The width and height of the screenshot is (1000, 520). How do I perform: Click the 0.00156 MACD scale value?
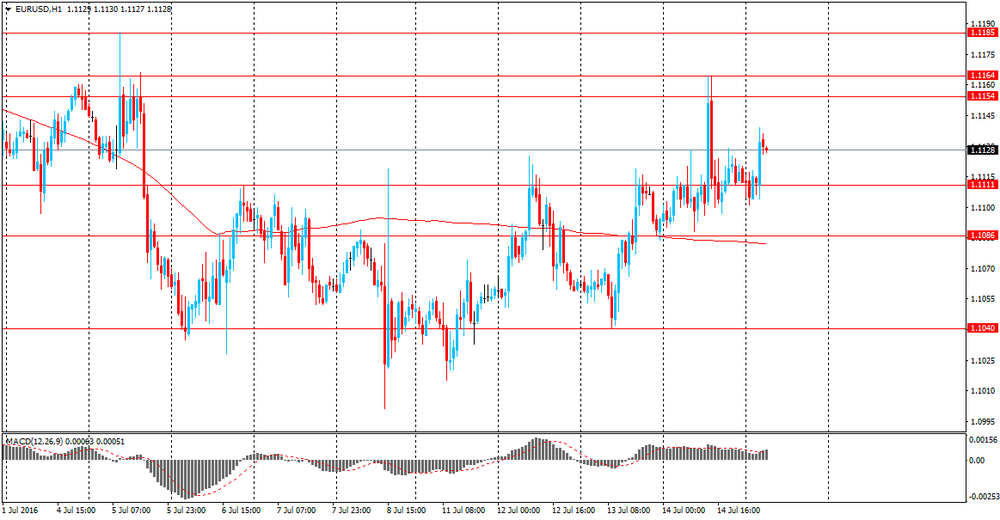984,440
